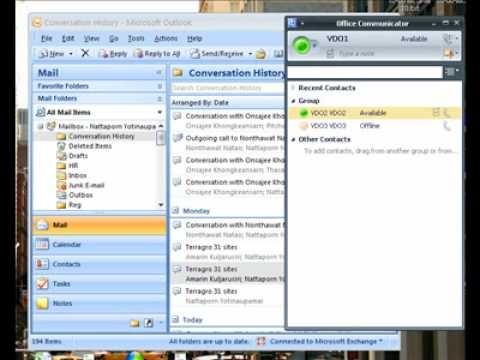Open the View menu in Outlook
The width and height of the screenshot is (480, 360).
point(91,39)
